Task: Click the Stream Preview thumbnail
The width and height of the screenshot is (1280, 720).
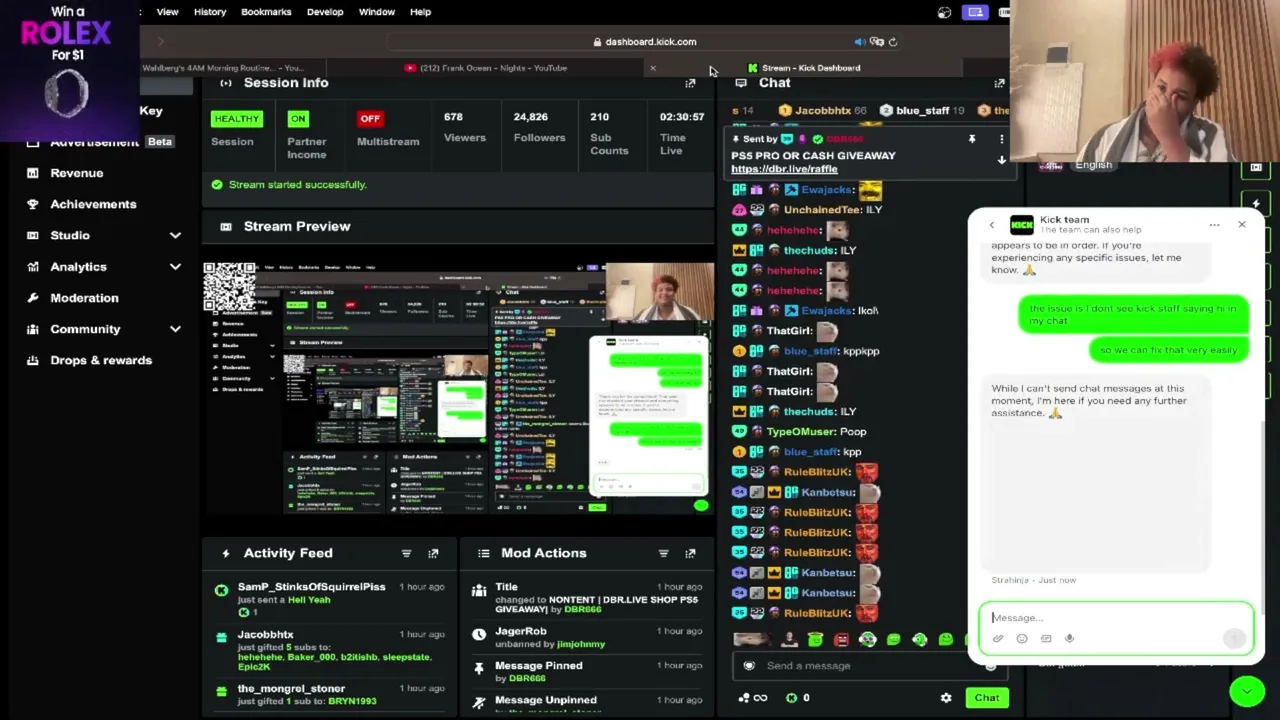Action: tap(458, 388)
